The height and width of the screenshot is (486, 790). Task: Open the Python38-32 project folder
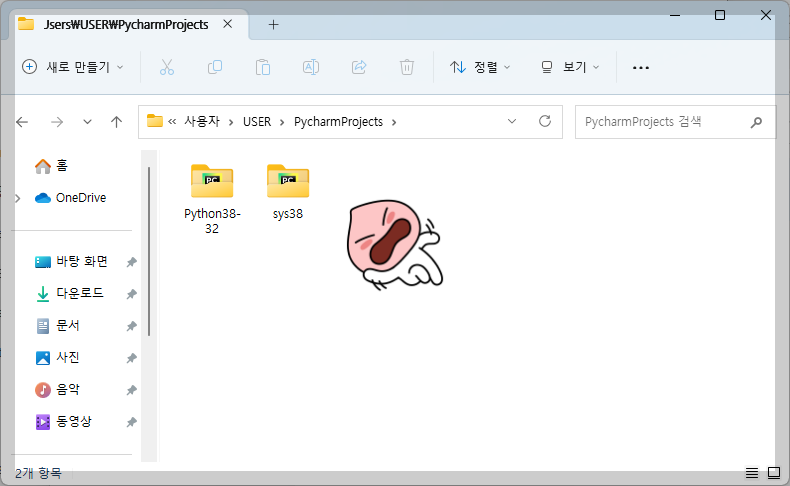212,199
